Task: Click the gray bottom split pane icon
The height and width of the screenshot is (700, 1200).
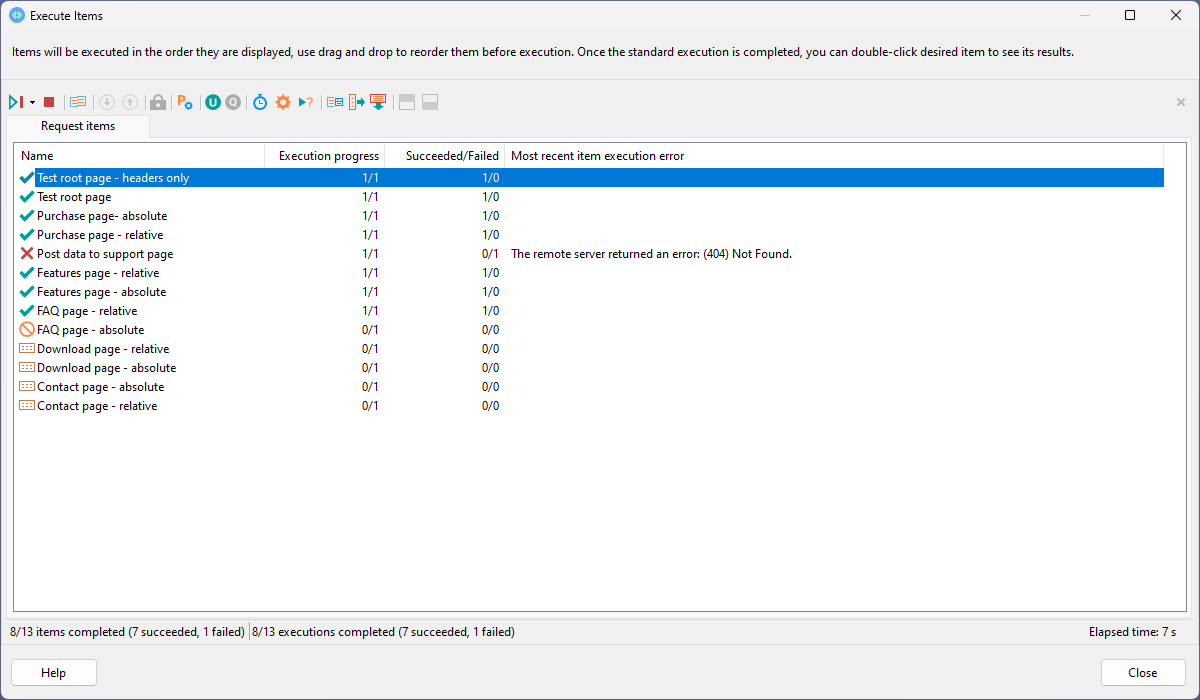Action: click(x=430, y=102)
